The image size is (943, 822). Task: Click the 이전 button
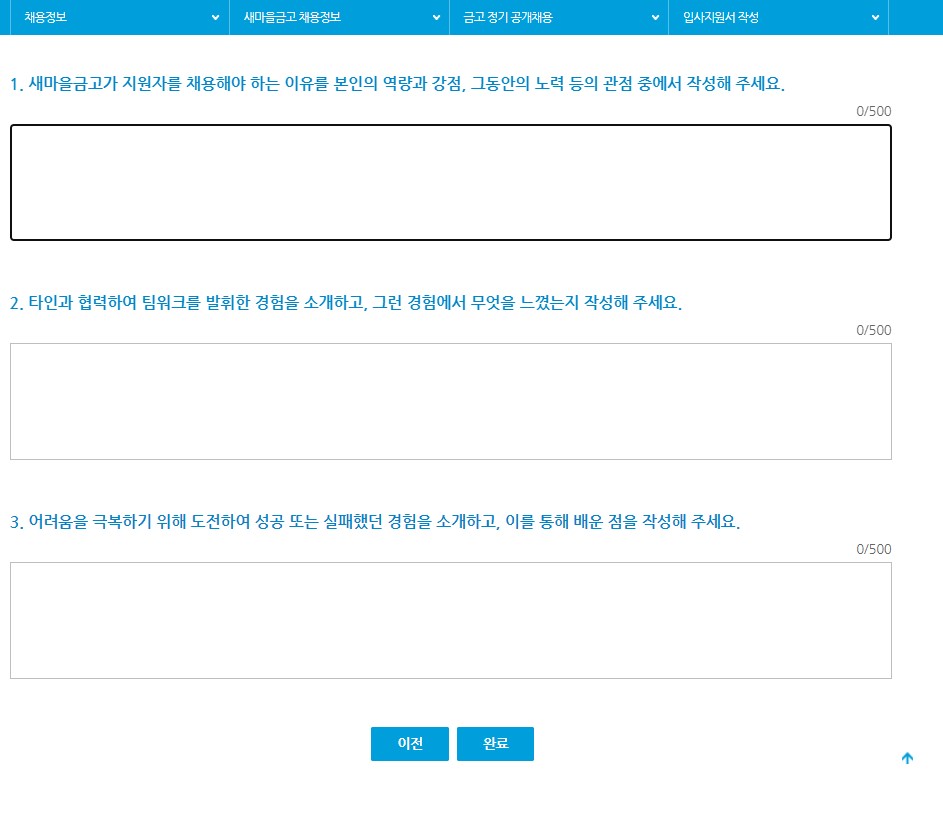(x=410, y=744)
